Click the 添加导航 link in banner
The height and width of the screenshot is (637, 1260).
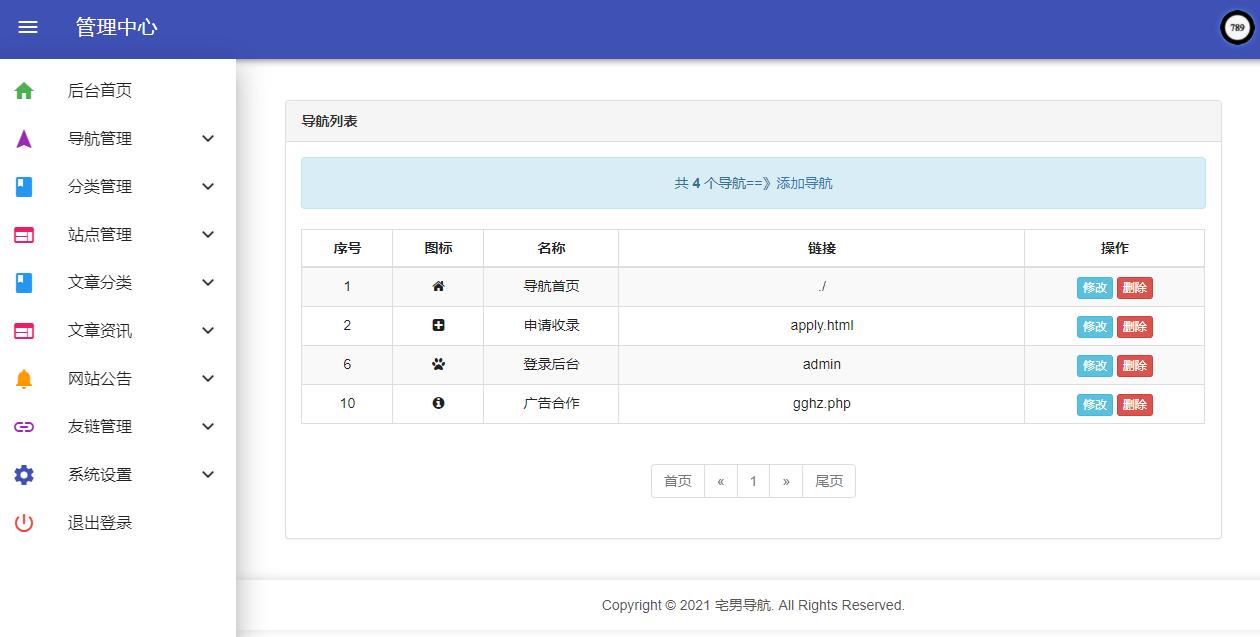click(x=804, y=183)
